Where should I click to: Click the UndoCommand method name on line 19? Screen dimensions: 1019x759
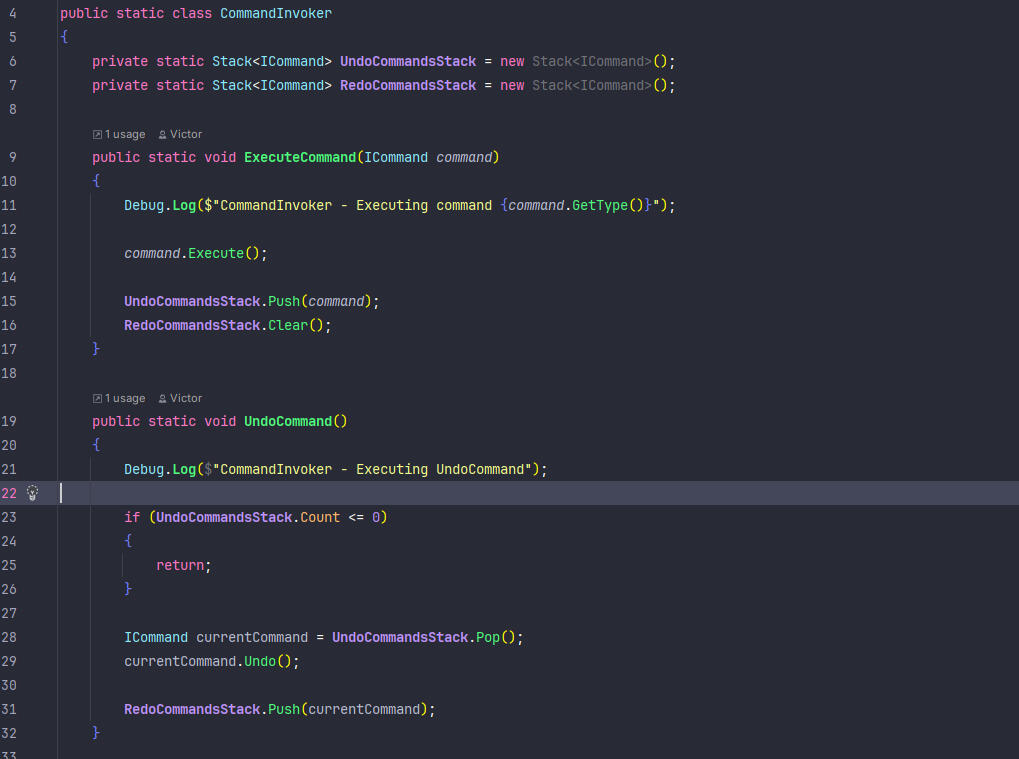pyautogui.click(x=288, y=421)
